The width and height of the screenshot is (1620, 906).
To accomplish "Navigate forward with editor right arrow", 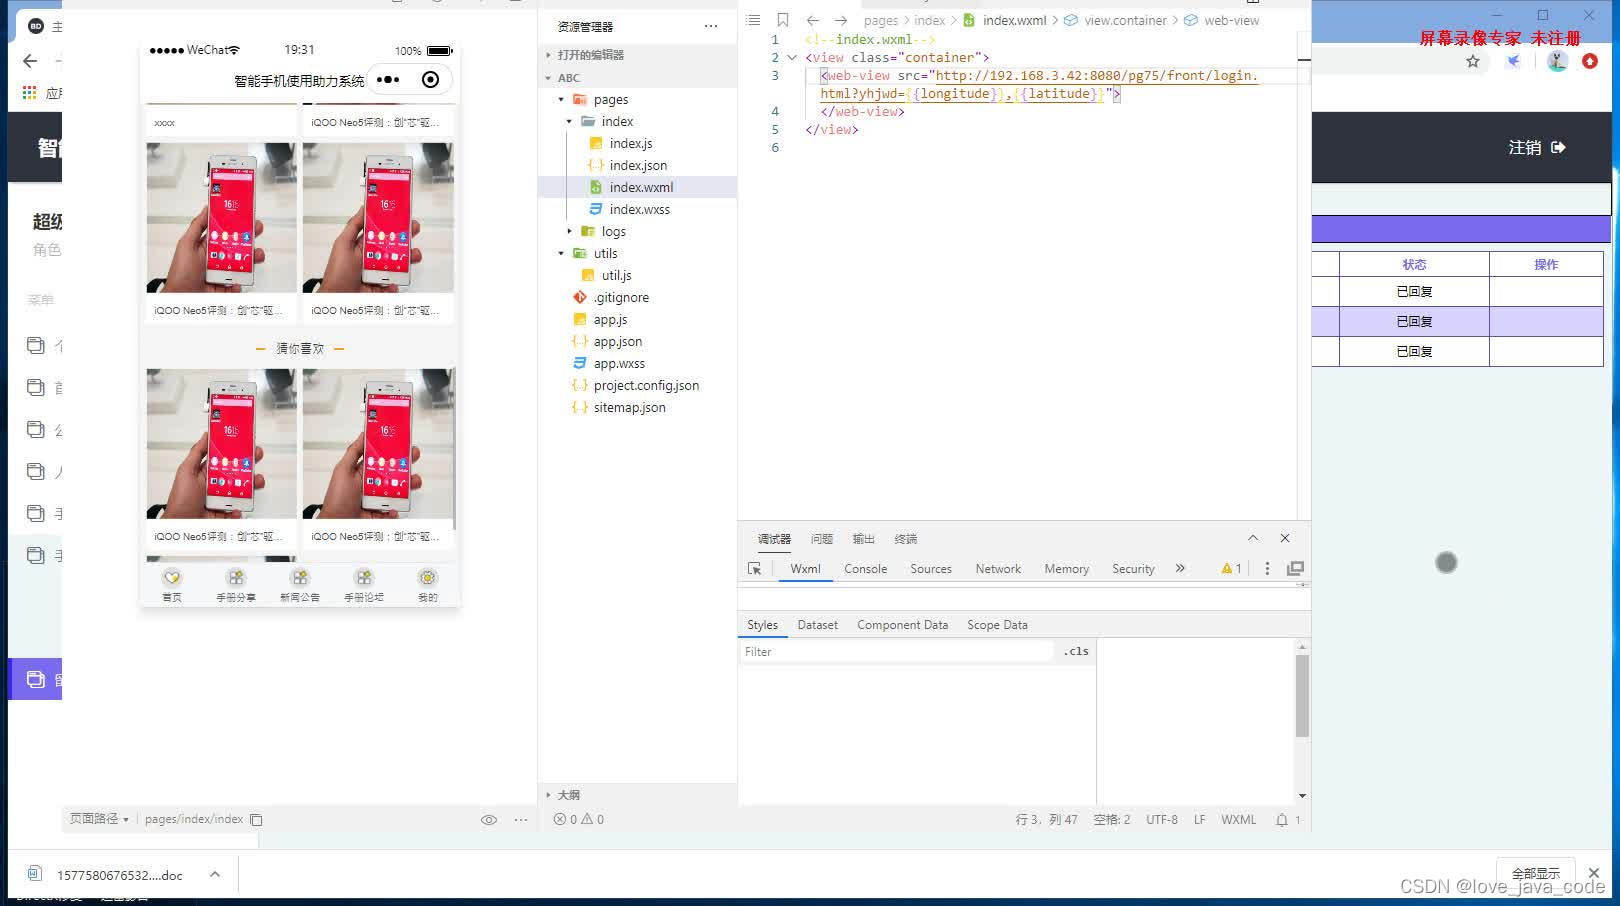I will (x=841, y=20).
